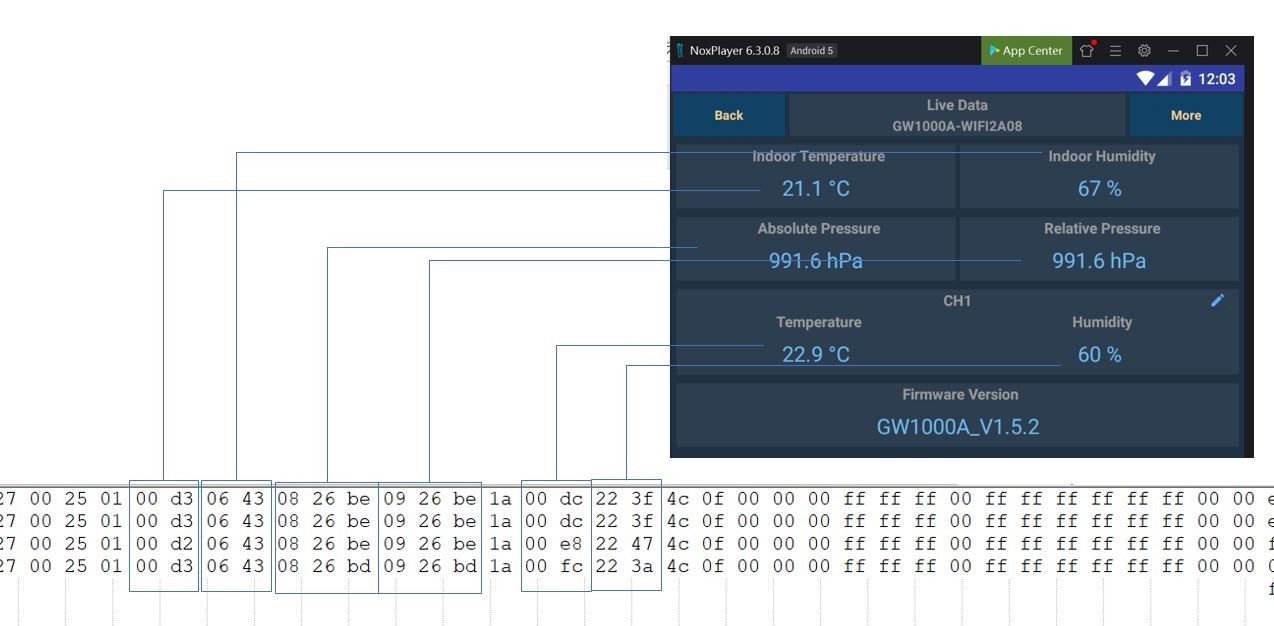Image resolution: width=1274 pixels, height=626 pixels.
Task: Click the NoxPlayer theme shirt icon
Action: coord(1087,51)
